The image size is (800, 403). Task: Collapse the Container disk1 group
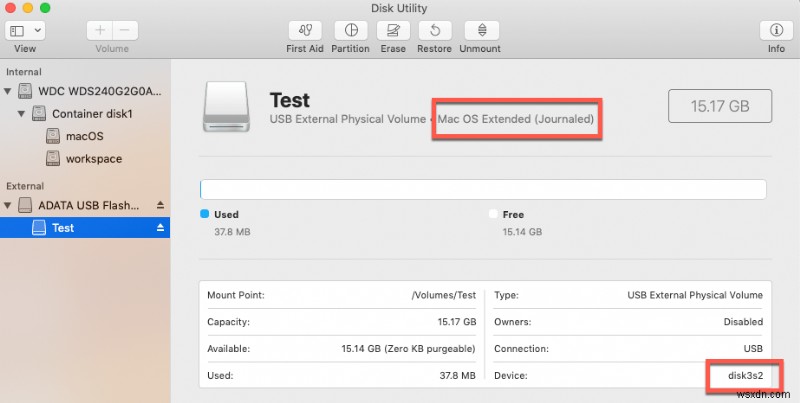tap(23, 114)
